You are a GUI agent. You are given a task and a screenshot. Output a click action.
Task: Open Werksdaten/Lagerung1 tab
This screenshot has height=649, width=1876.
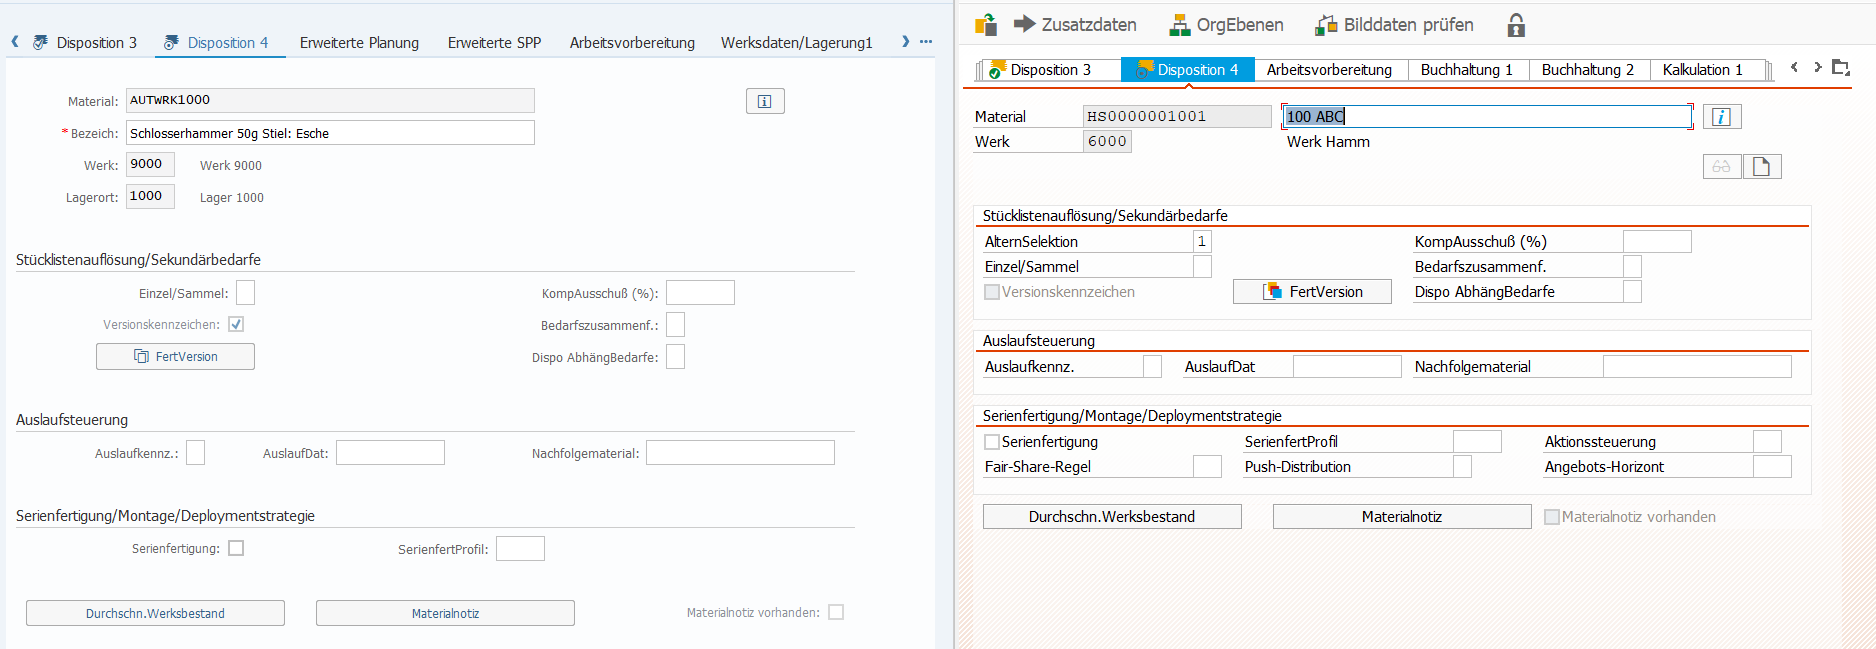(x=797, y=43)
